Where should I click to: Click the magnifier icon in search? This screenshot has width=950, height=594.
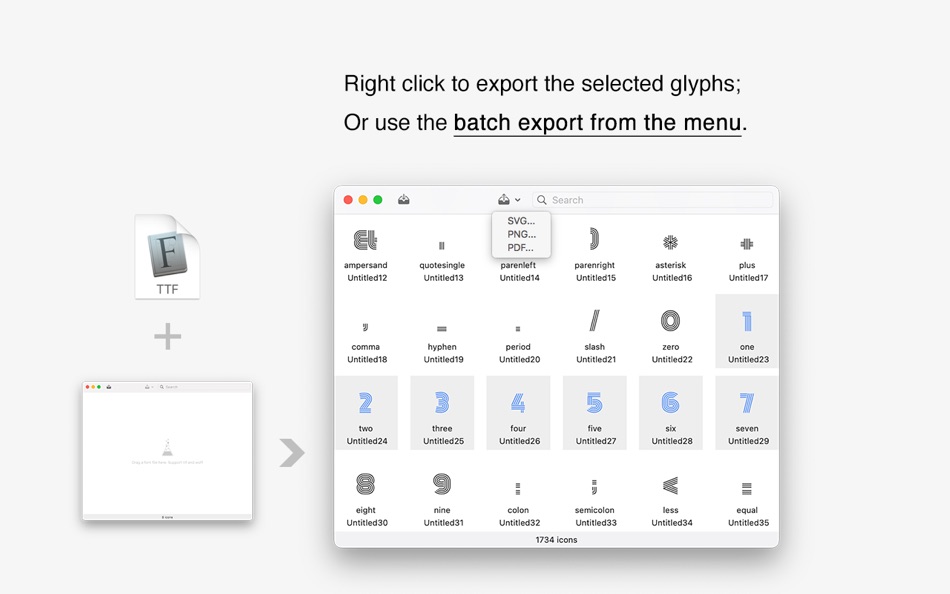click(542, 200)
